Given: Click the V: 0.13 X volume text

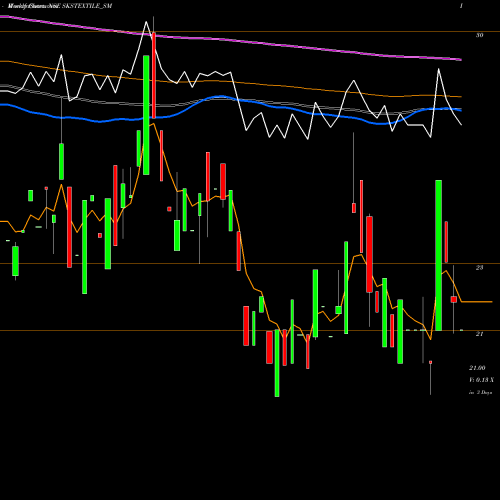Looking at the screenshot, I should coord(481,380).
